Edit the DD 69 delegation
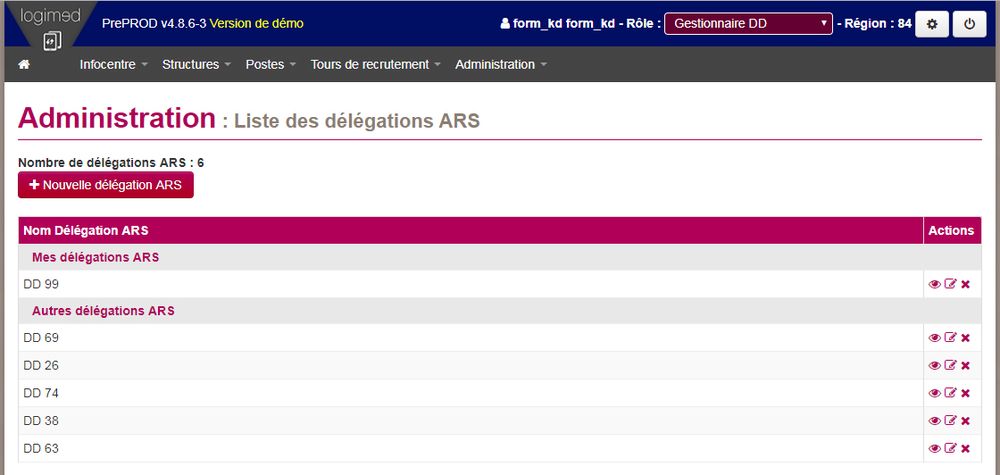 coord(950,338)
